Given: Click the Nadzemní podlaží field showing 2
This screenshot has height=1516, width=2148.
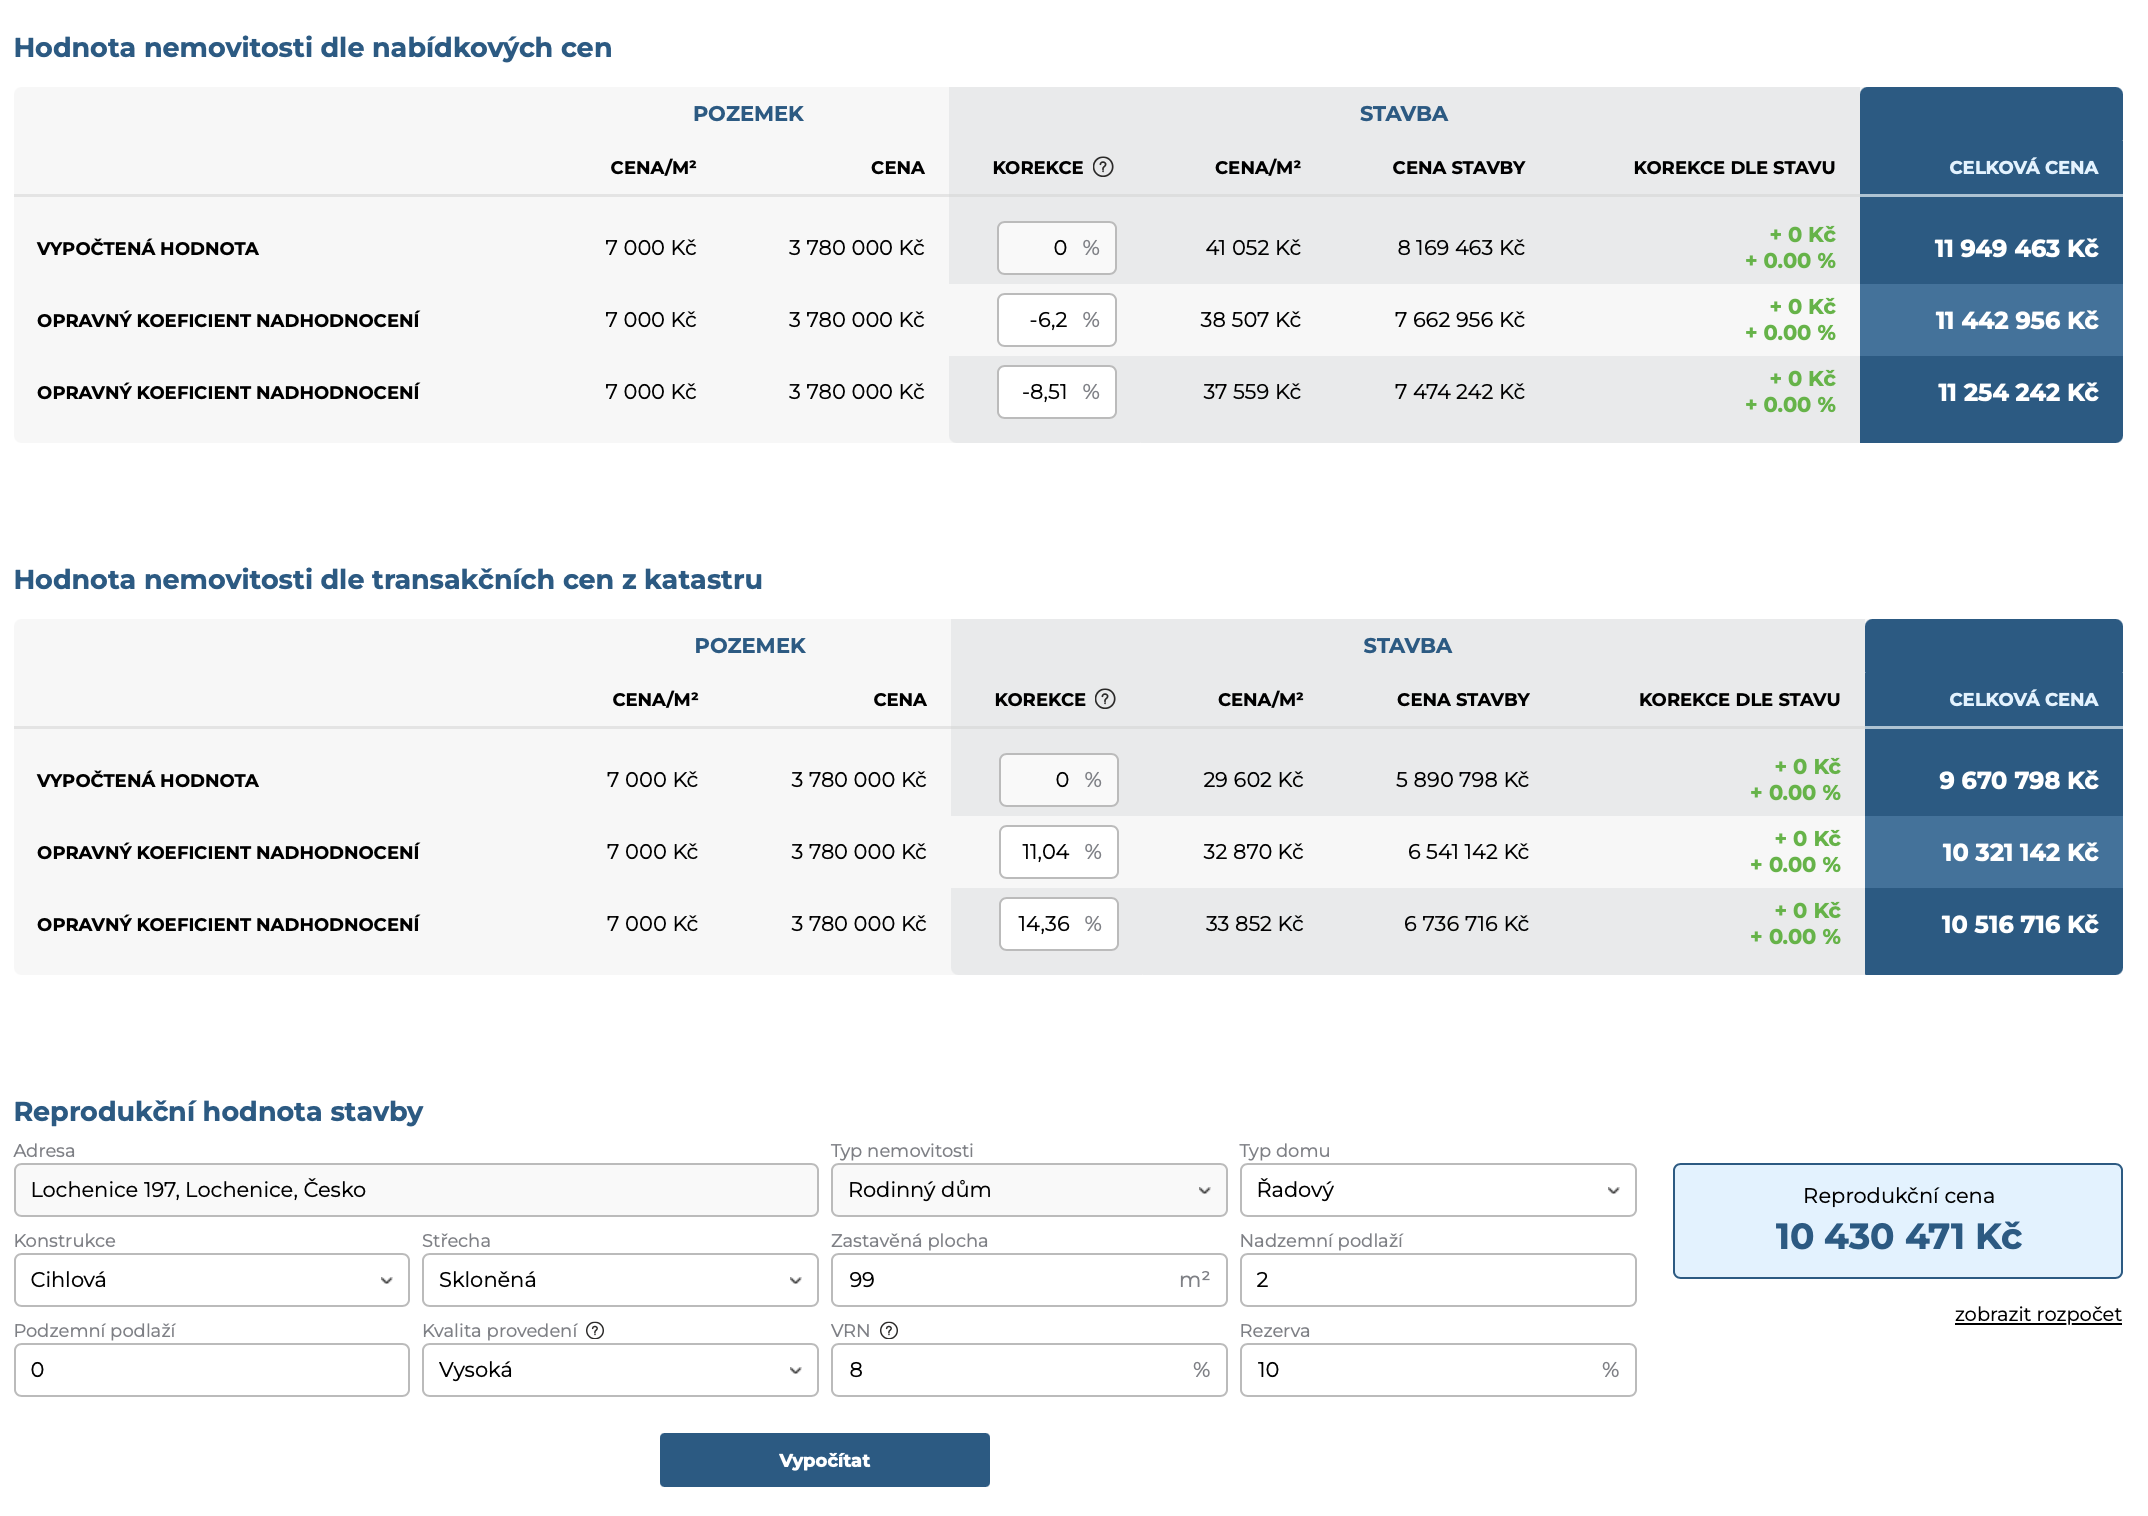Looking at the screenshot, I should (1438, 1280).
